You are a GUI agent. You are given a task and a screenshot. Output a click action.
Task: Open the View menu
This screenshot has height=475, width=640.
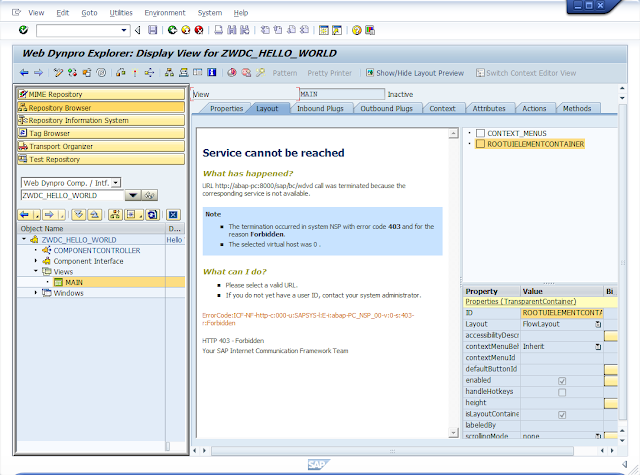(36, 13)
